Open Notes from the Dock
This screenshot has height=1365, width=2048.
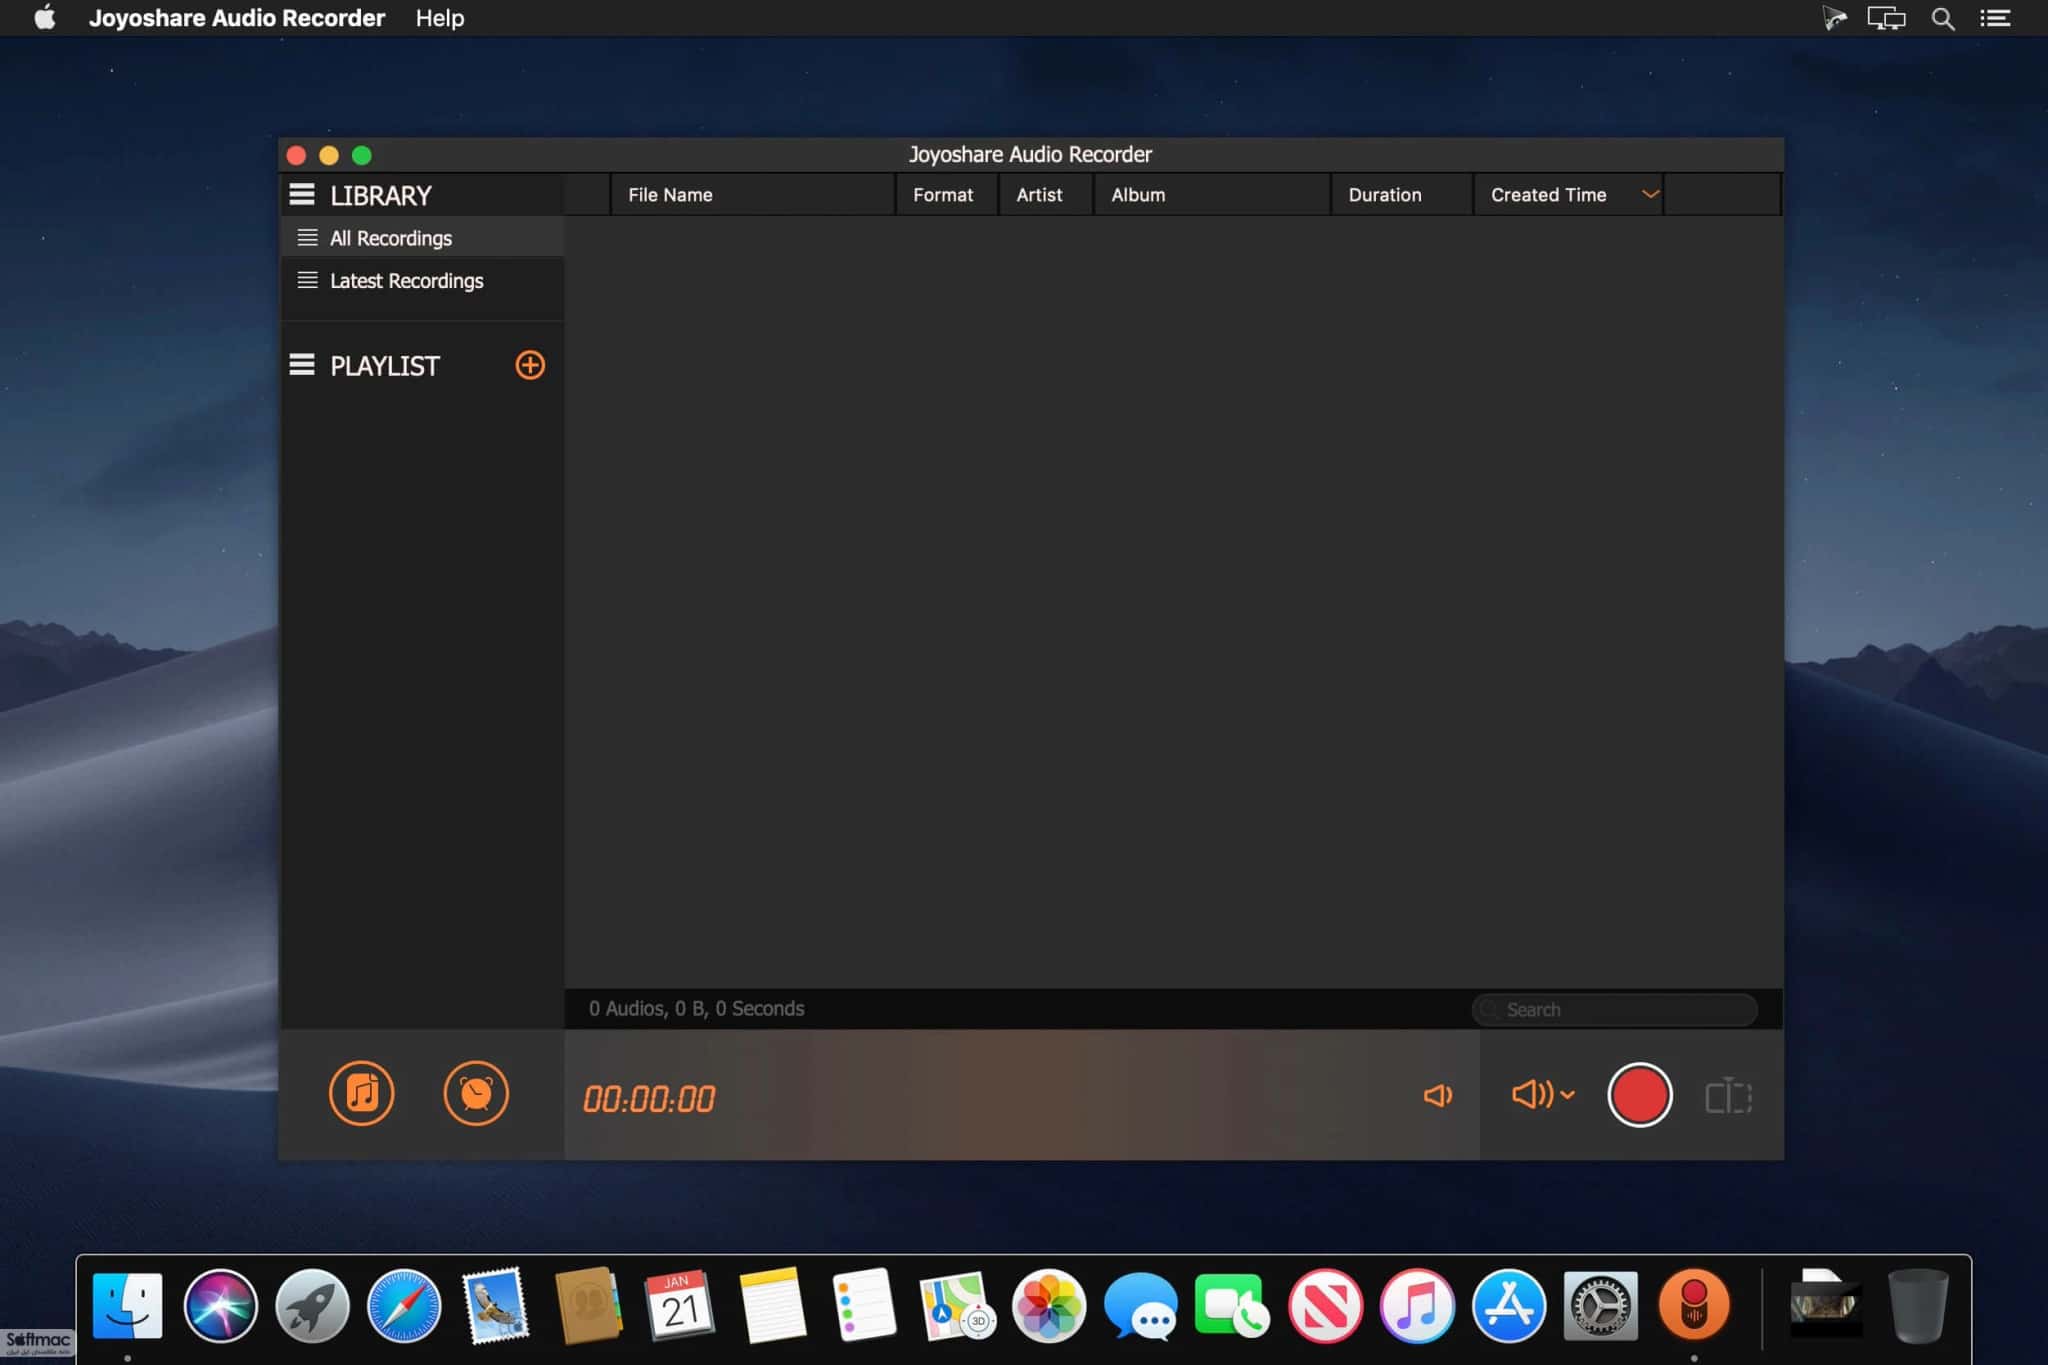point(772,1305)
